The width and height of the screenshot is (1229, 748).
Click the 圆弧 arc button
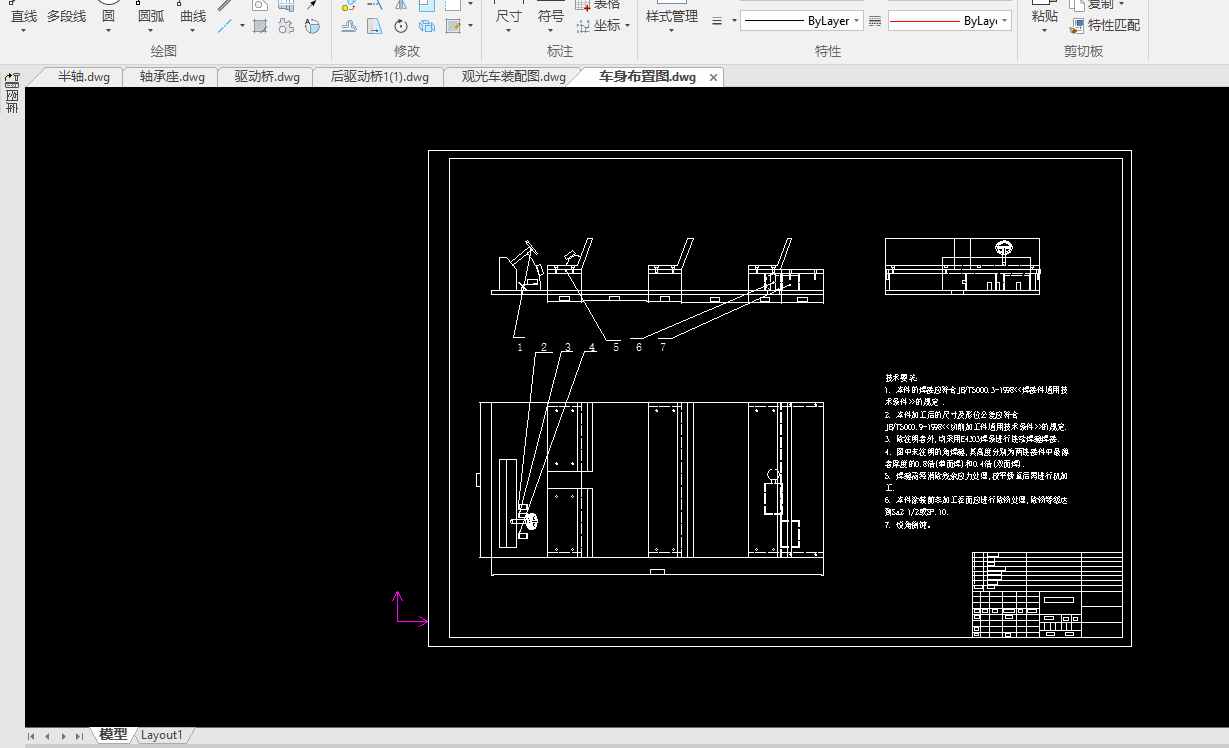151,16
